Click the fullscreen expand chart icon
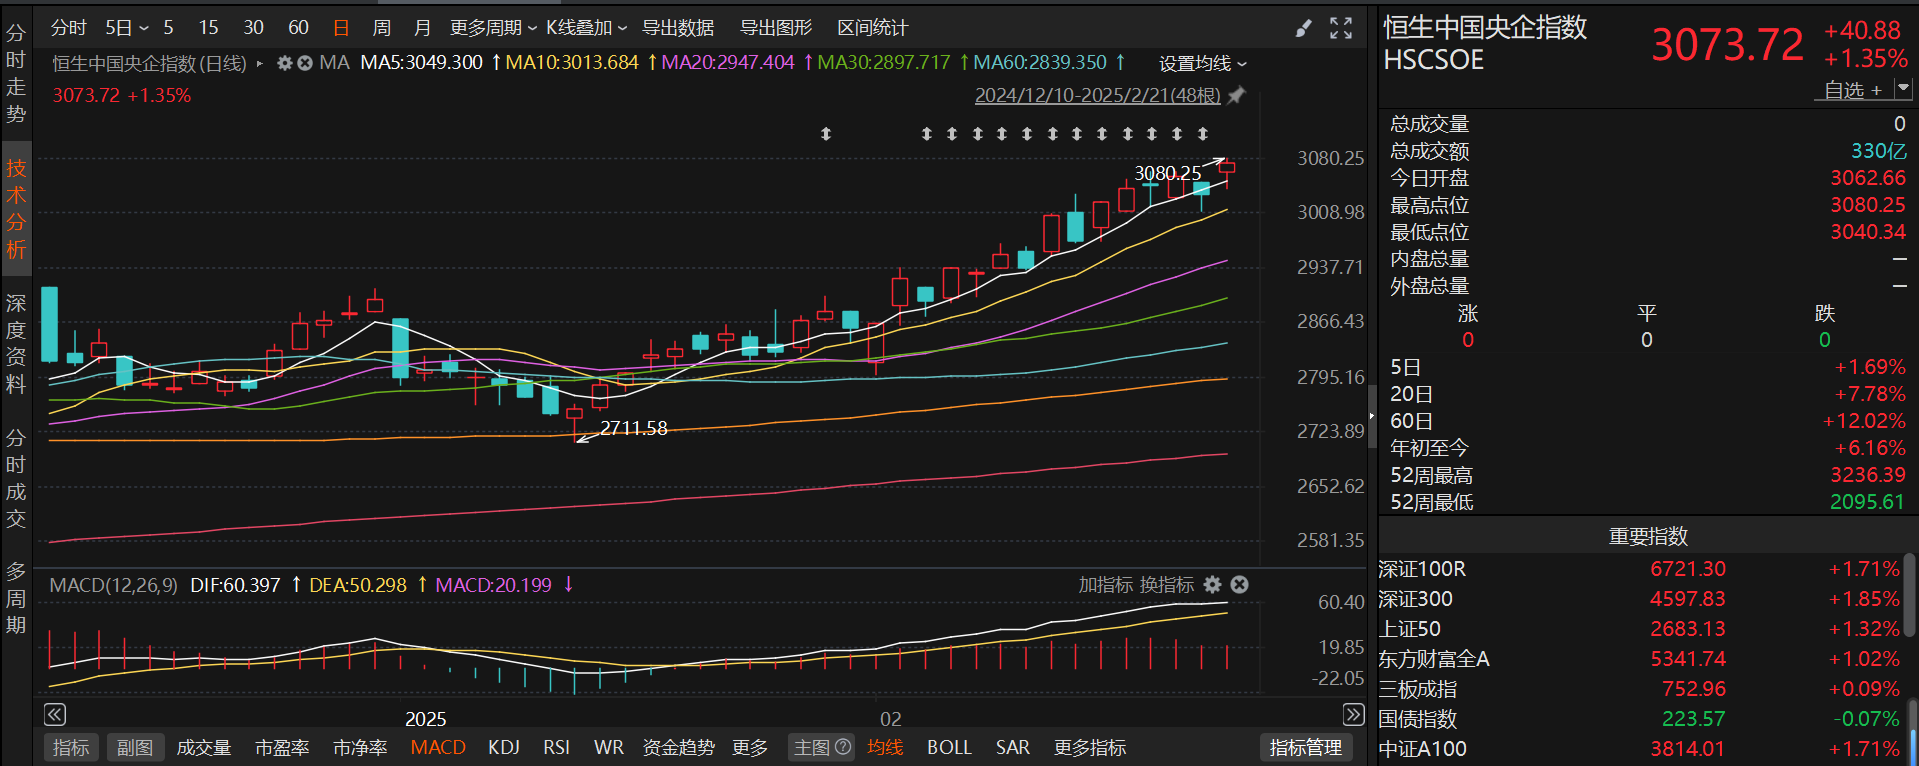This screenshot has width=1919, height=766. [x=1341, y=28]
